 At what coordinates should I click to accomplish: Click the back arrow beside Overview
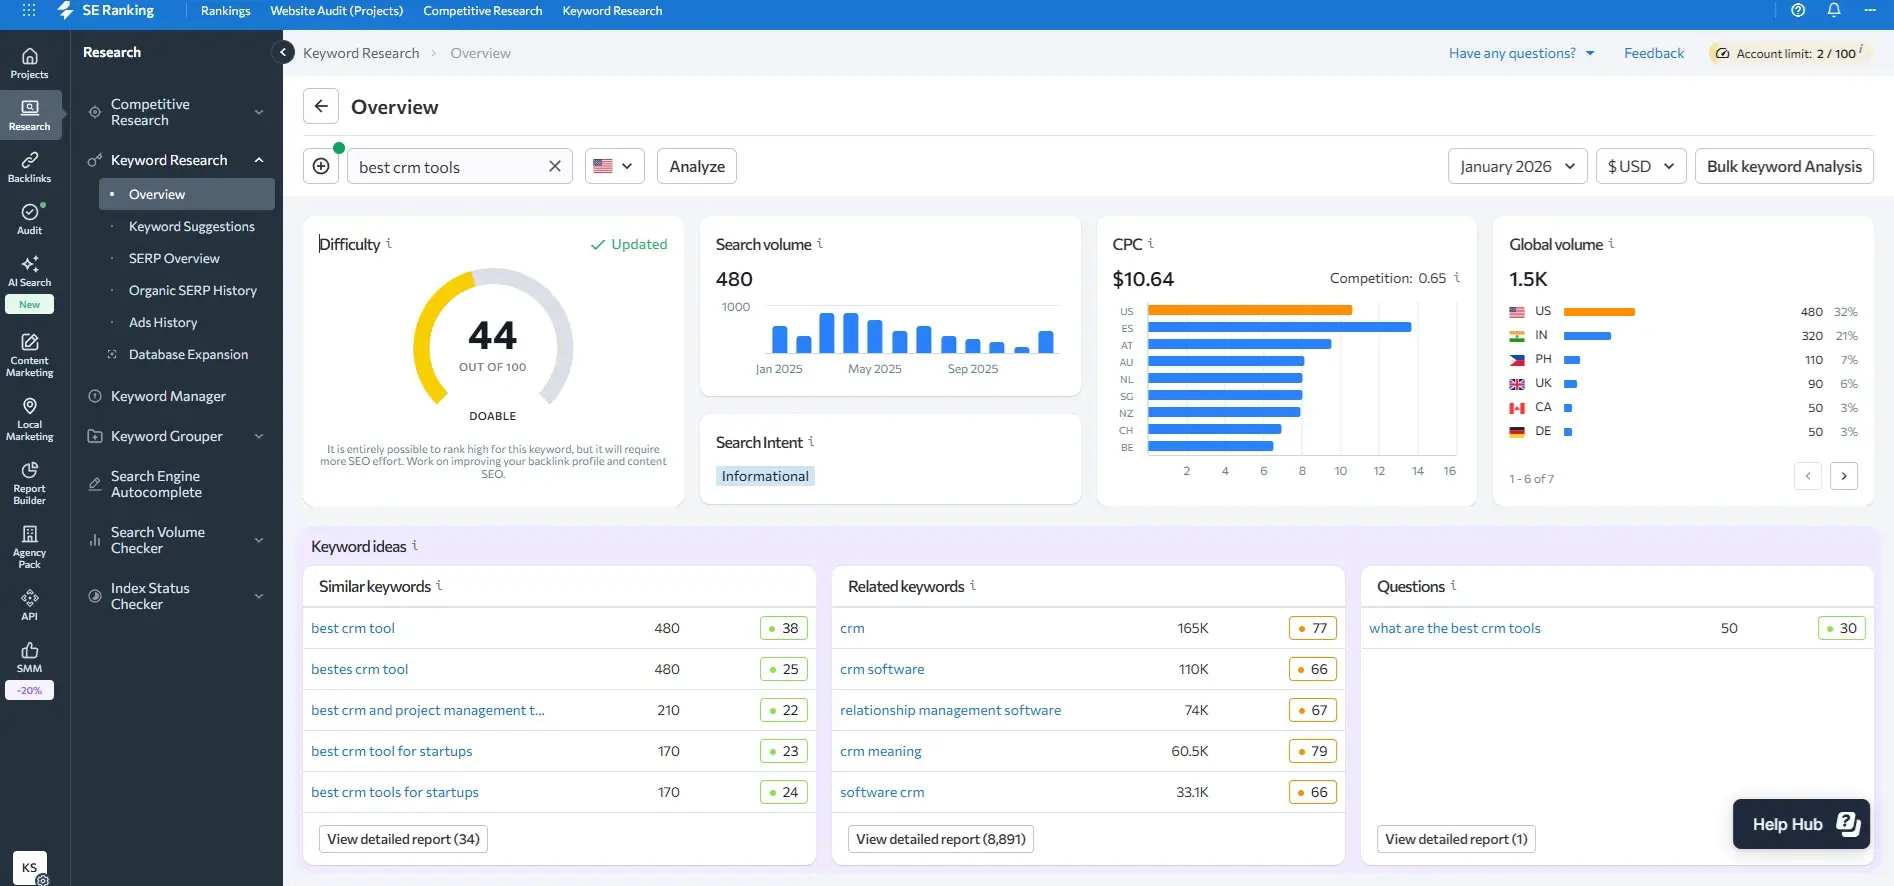(321, 107)
